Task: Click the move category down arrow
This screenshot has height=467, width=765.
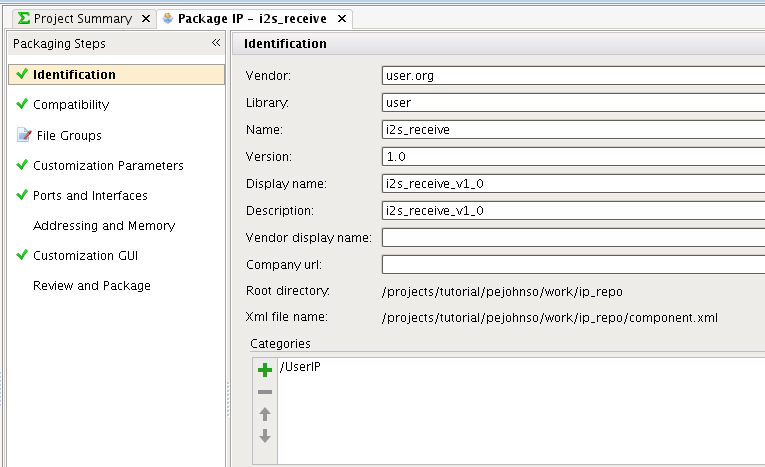Action: (x=265, y=436)
